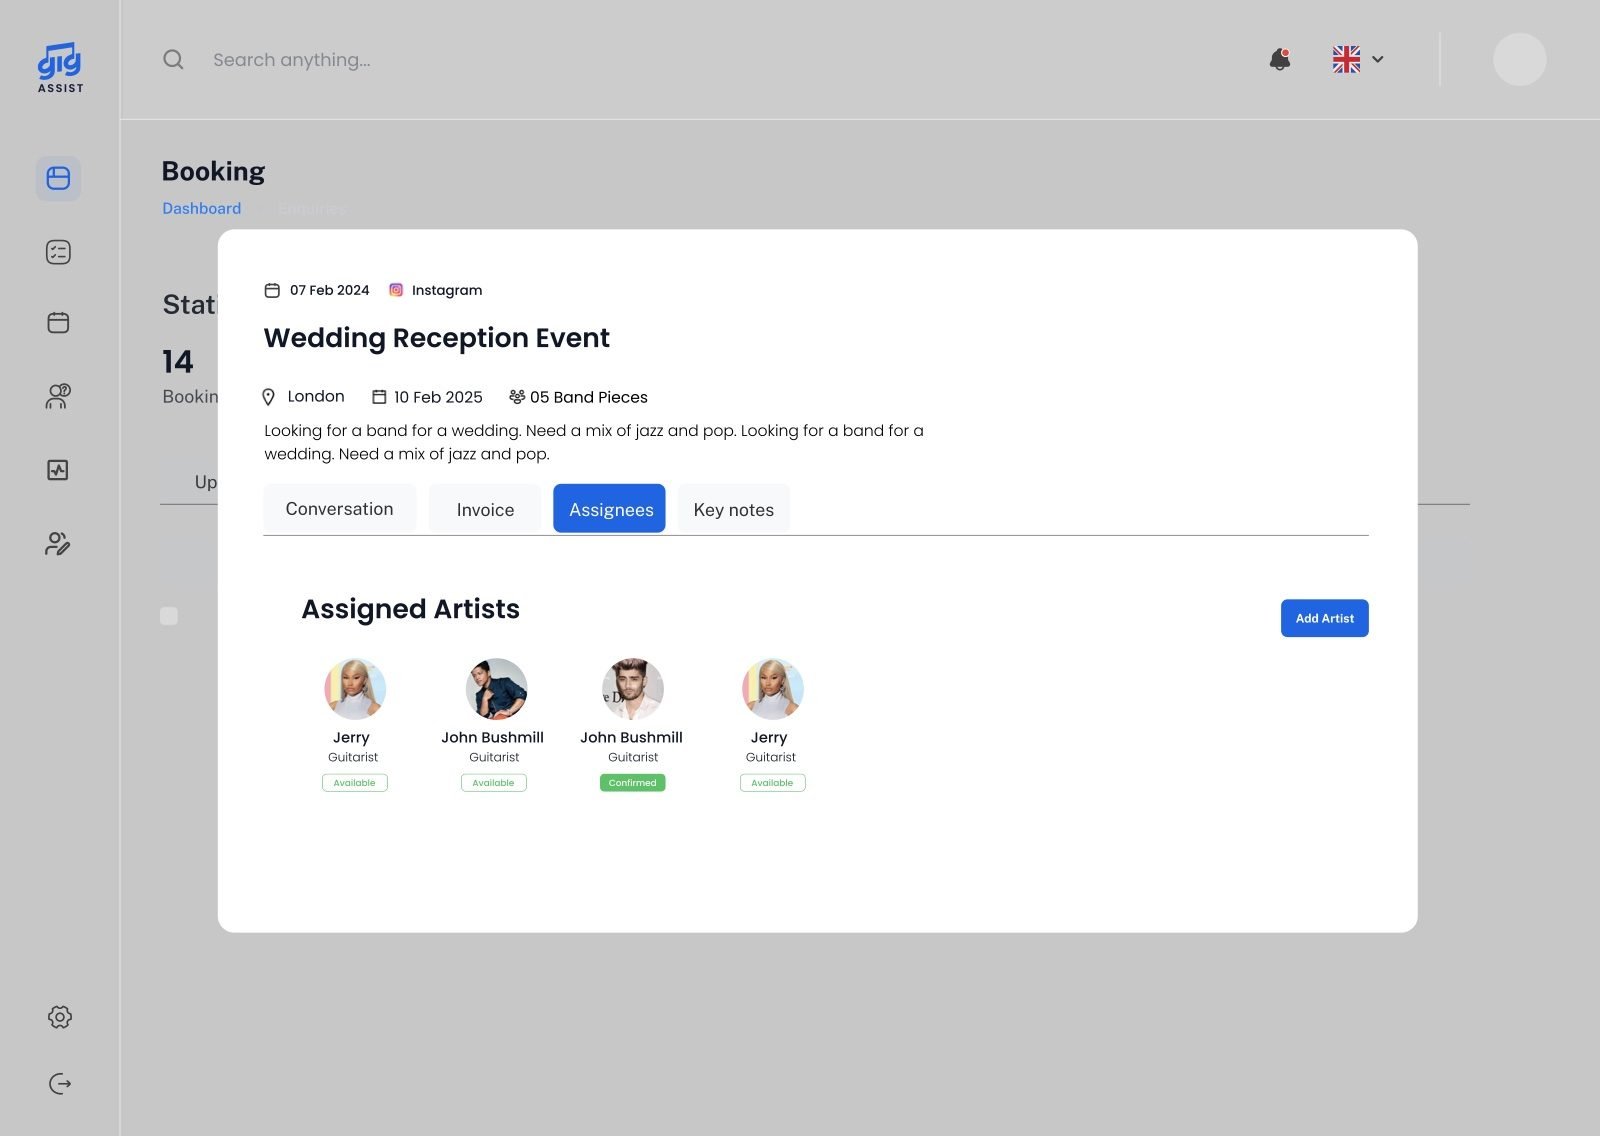Open the calendar sidebar icon
1600x1136 pixels.
58,323
